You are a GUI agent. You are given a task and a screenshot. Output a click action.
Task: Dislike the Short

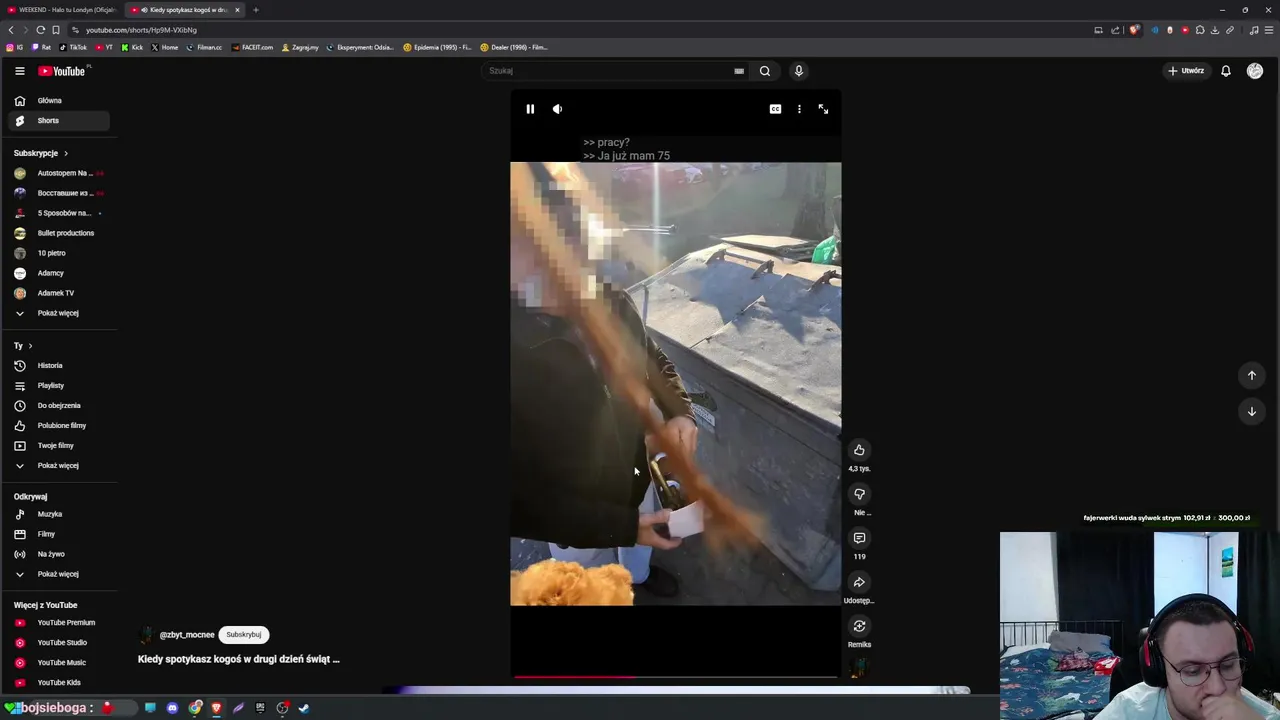(x=859, y=494)
